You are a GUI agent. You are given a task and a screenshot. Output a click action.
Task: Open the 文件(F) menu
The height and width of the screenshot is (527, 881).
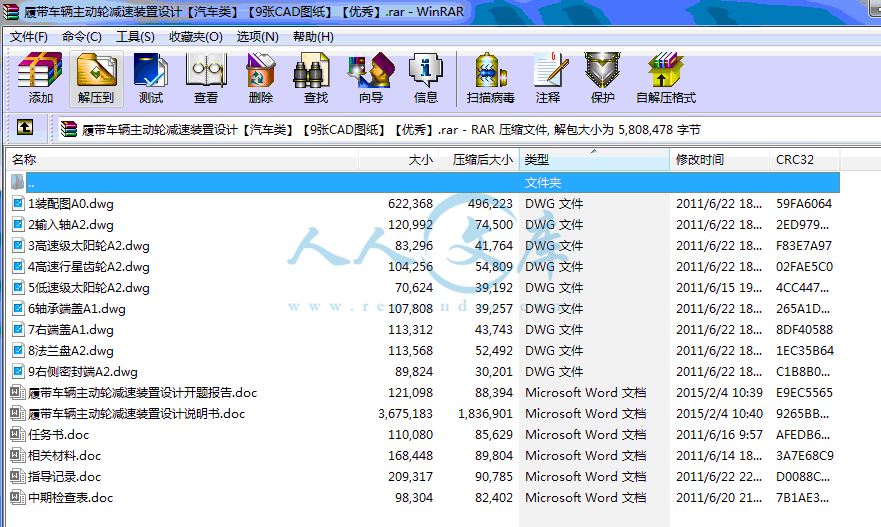29,37
